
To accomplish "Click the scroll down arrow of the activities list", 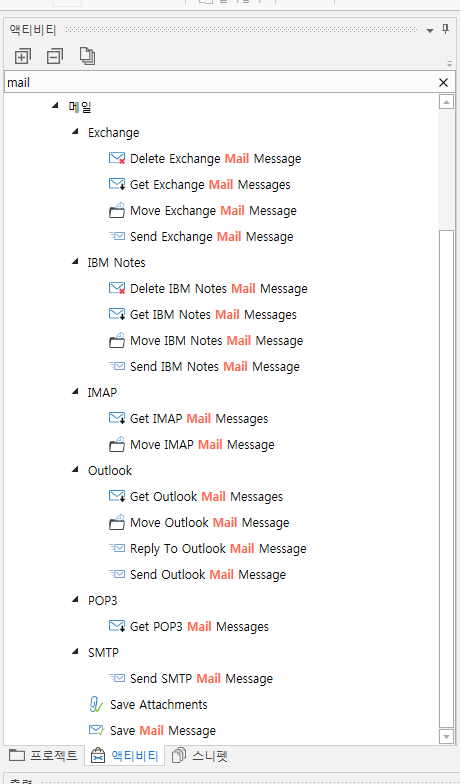I will (446, 736).
